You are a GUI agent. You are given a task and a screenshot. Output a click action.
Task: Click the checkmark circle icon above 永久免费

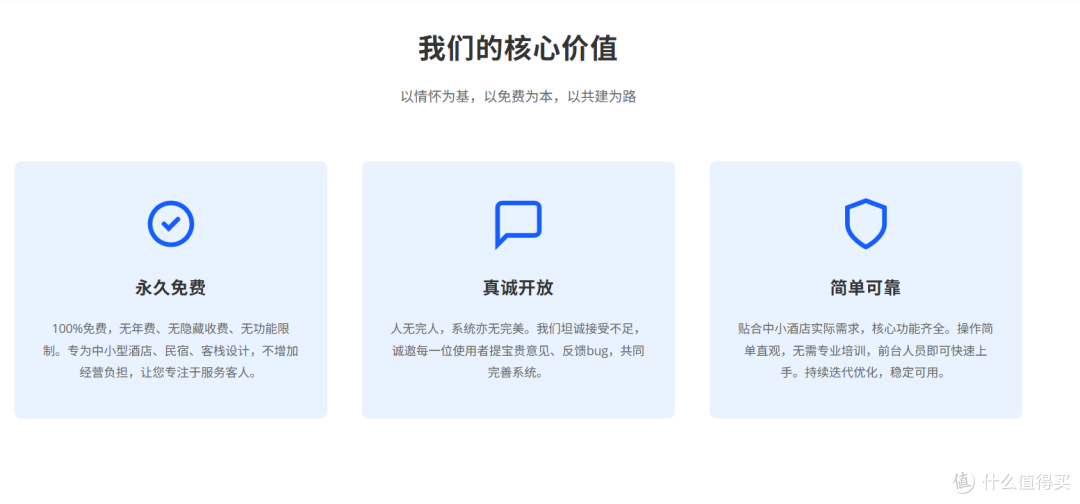[x=171, y=223]
